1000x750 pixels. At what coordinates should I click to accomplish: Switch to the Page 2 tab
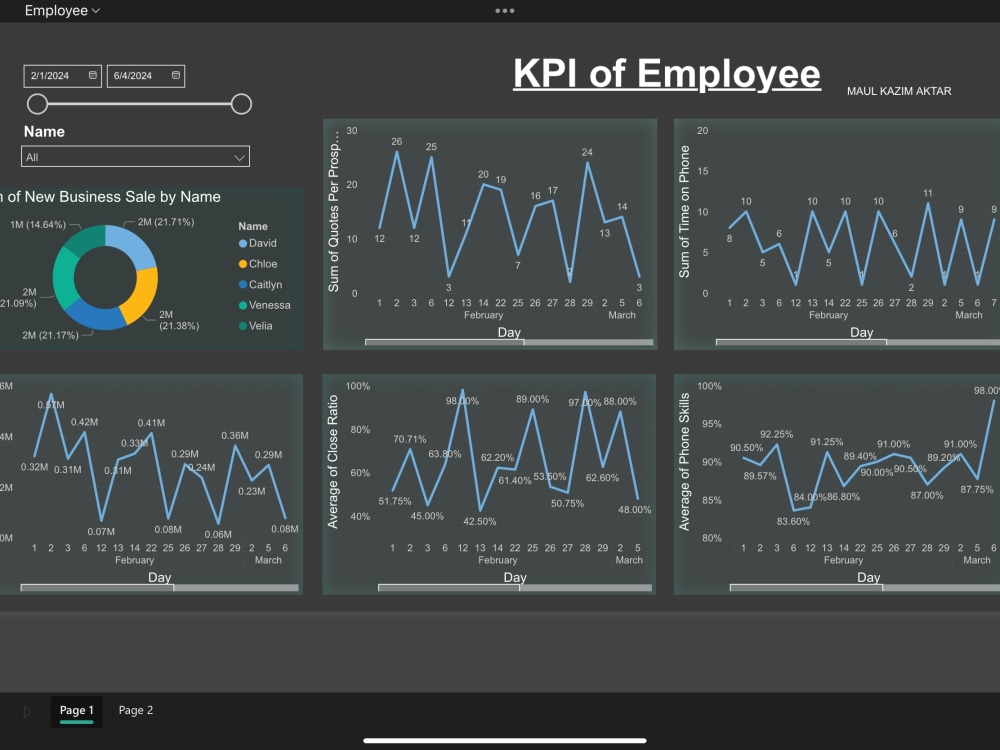136,710
